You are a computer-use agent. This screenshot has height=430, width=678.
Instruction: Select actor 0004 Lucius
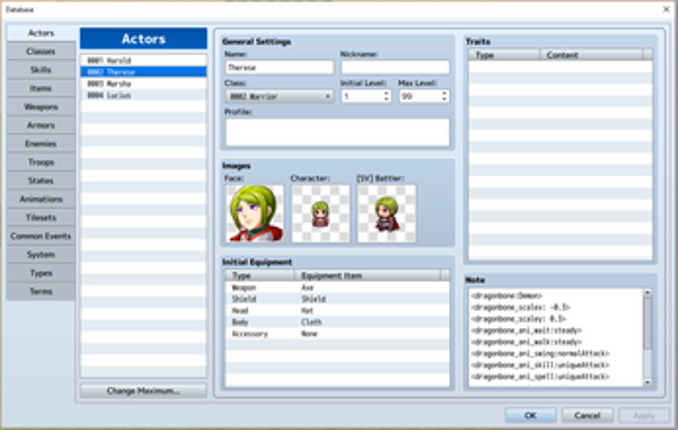(144, 95)
